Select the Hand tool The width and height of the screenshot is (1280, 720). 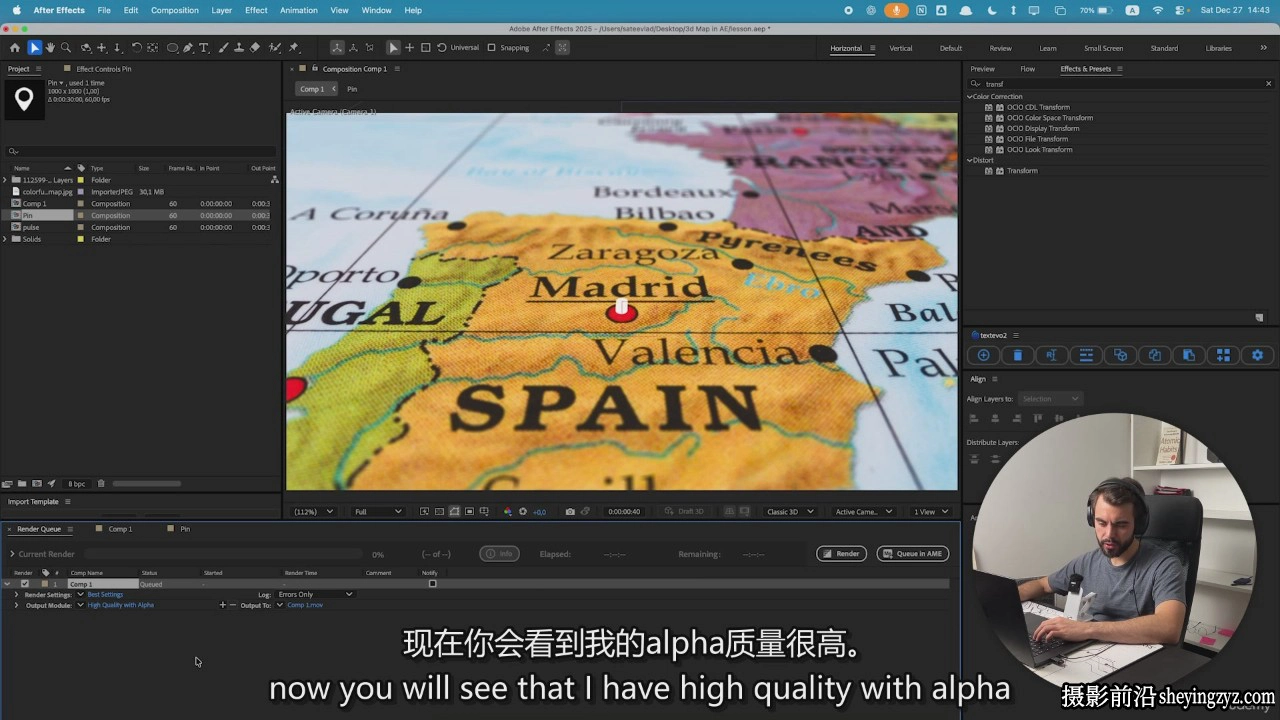click(x=50, y=47)
